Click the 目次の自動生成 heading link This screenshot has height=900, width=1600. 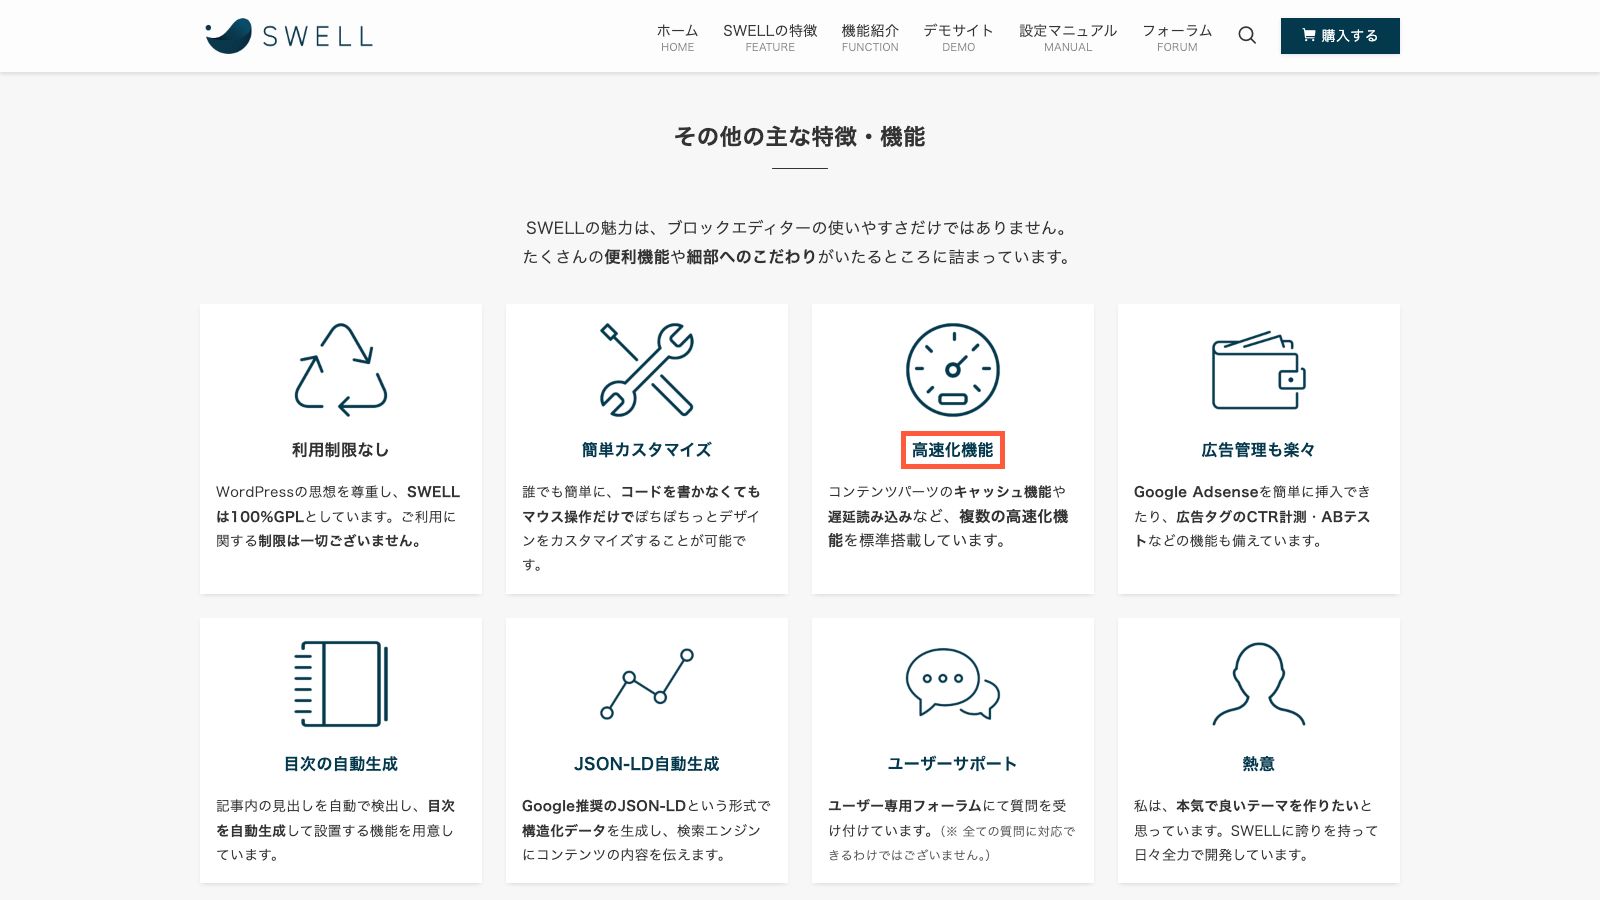click(341, 764)
